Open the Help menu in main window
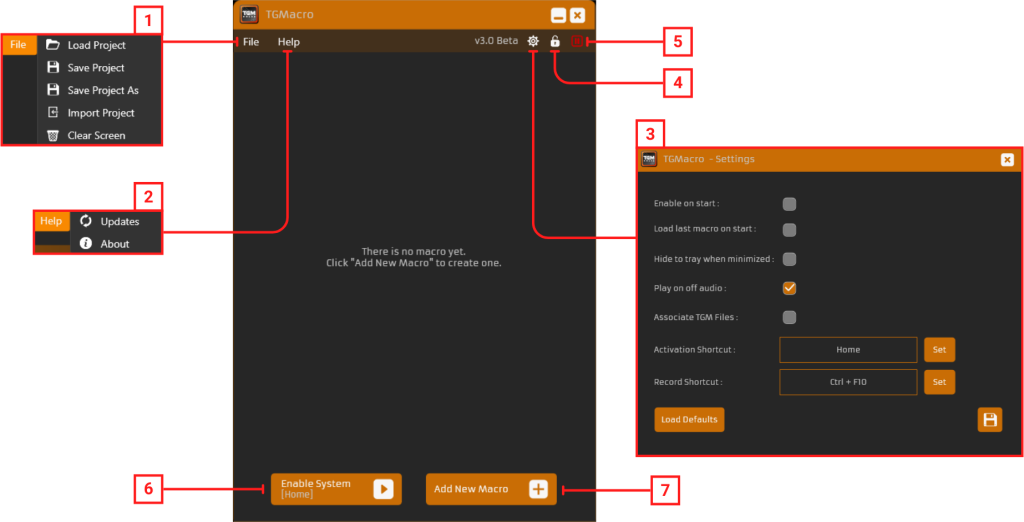 pyautogui.click(x=288, y=42)
